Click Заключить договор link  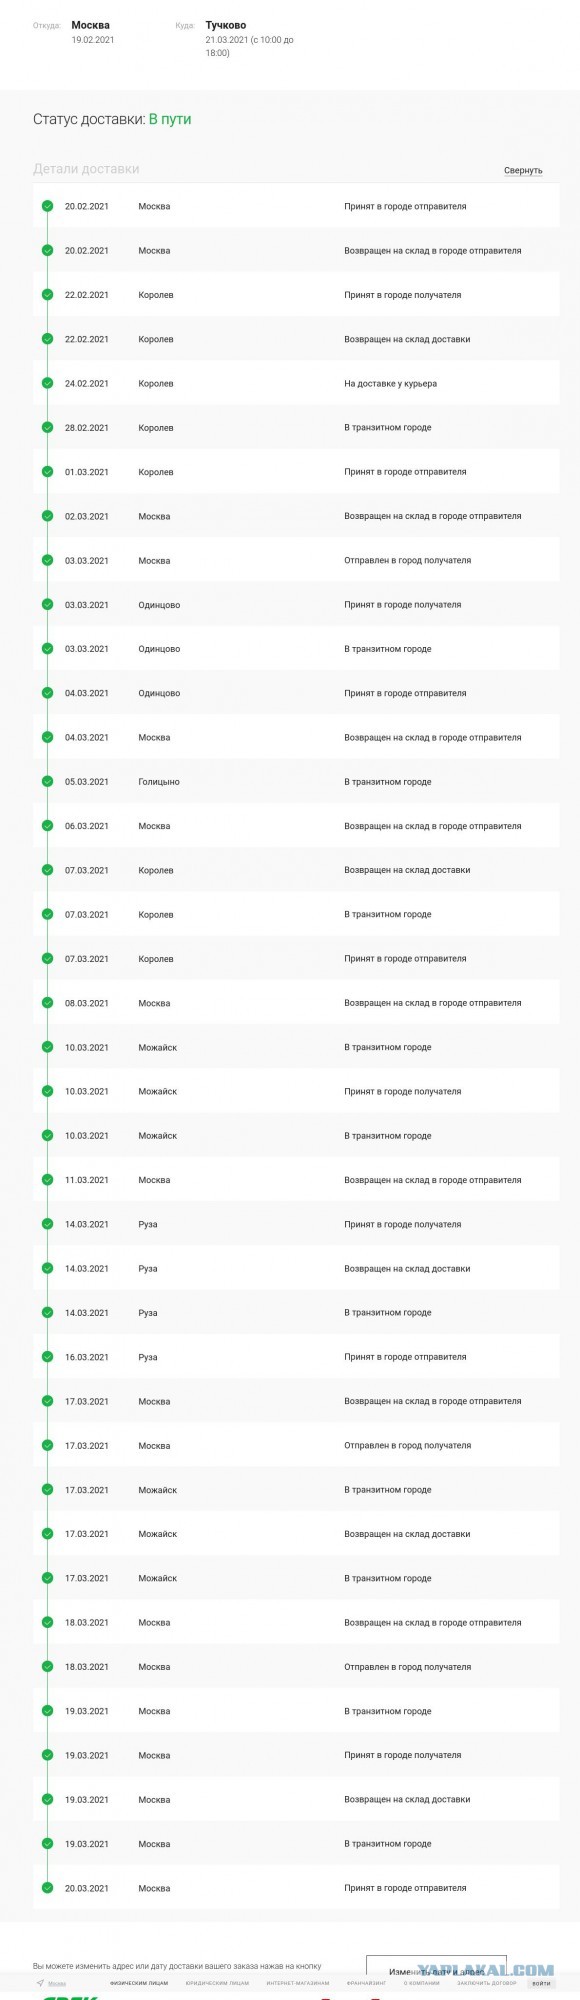(x=487, y=1983)
